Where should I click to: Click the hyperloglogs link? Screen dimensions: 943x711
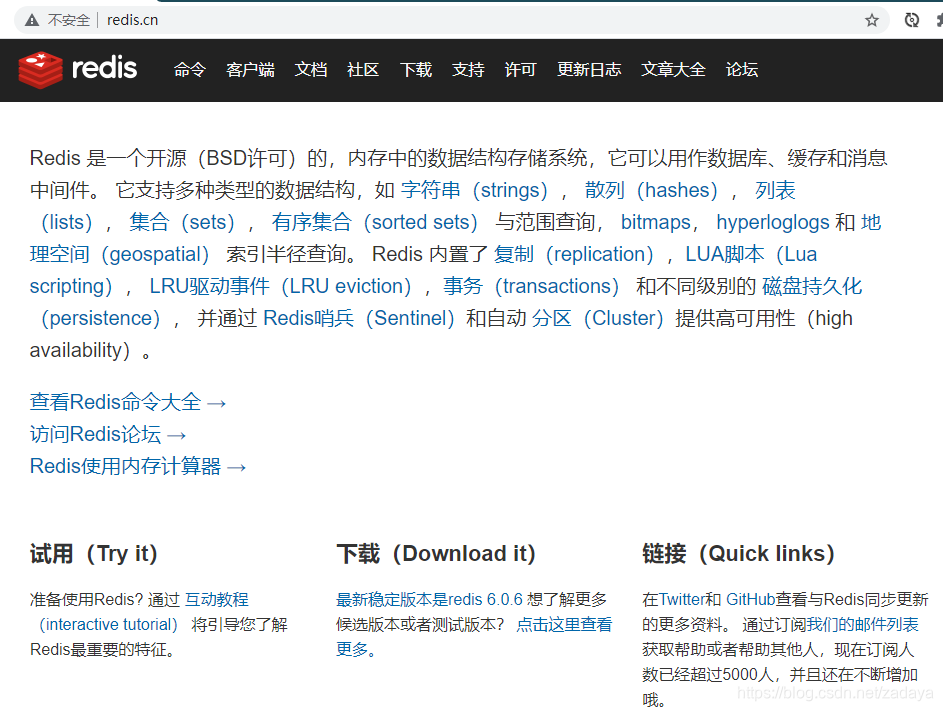pos(773,222)
